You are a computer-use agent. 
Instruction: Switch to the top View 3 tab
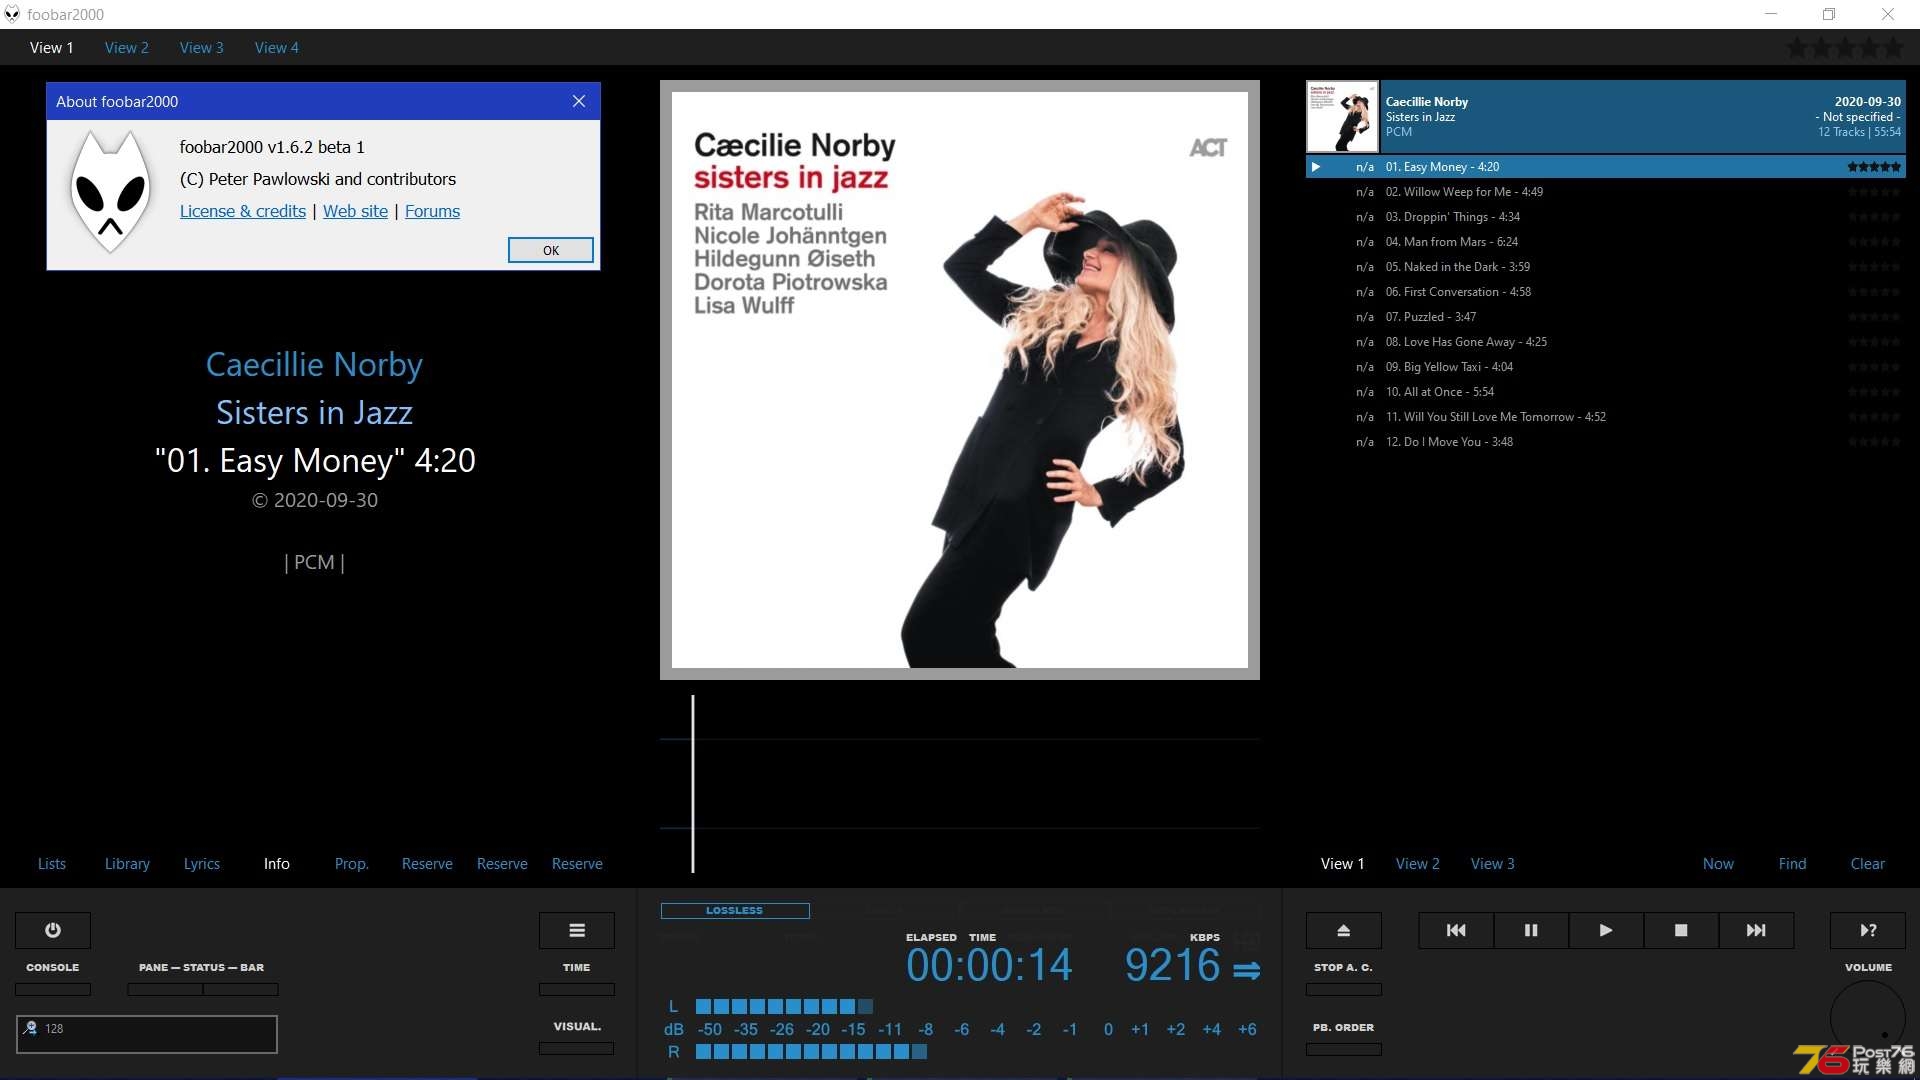click(201, 47)
